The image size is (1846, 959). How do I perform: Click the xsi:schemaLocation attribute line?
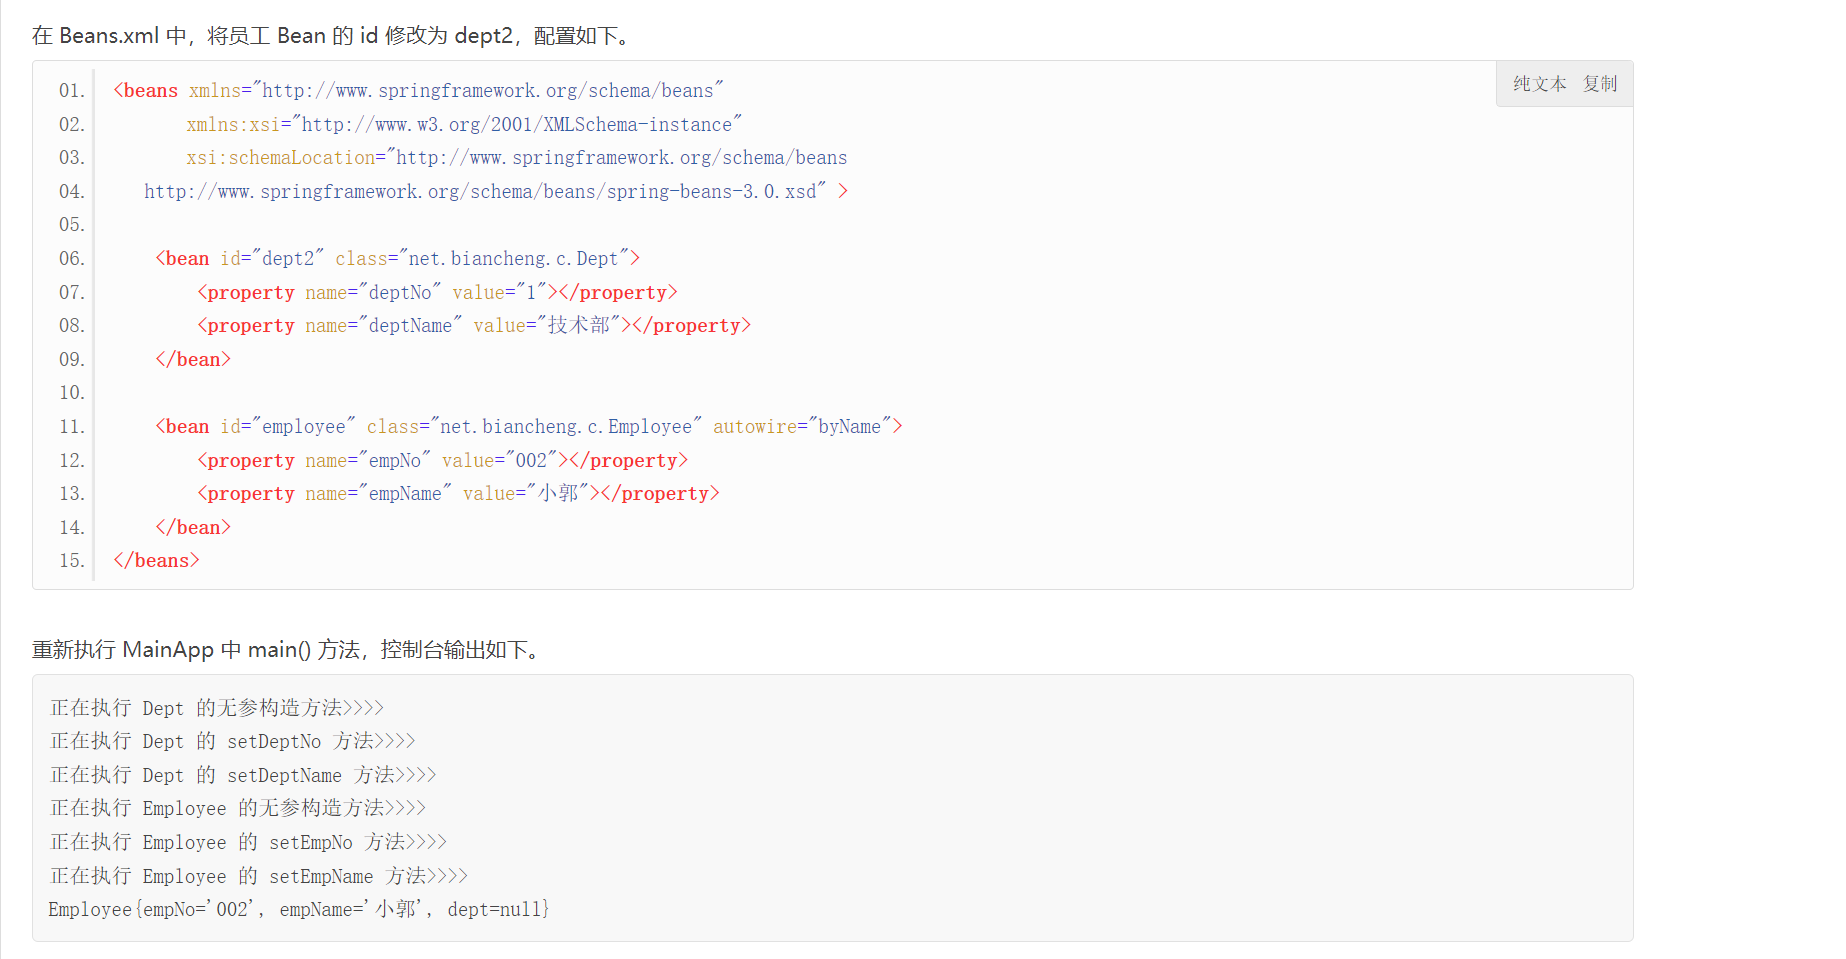[x=516, y=158]
